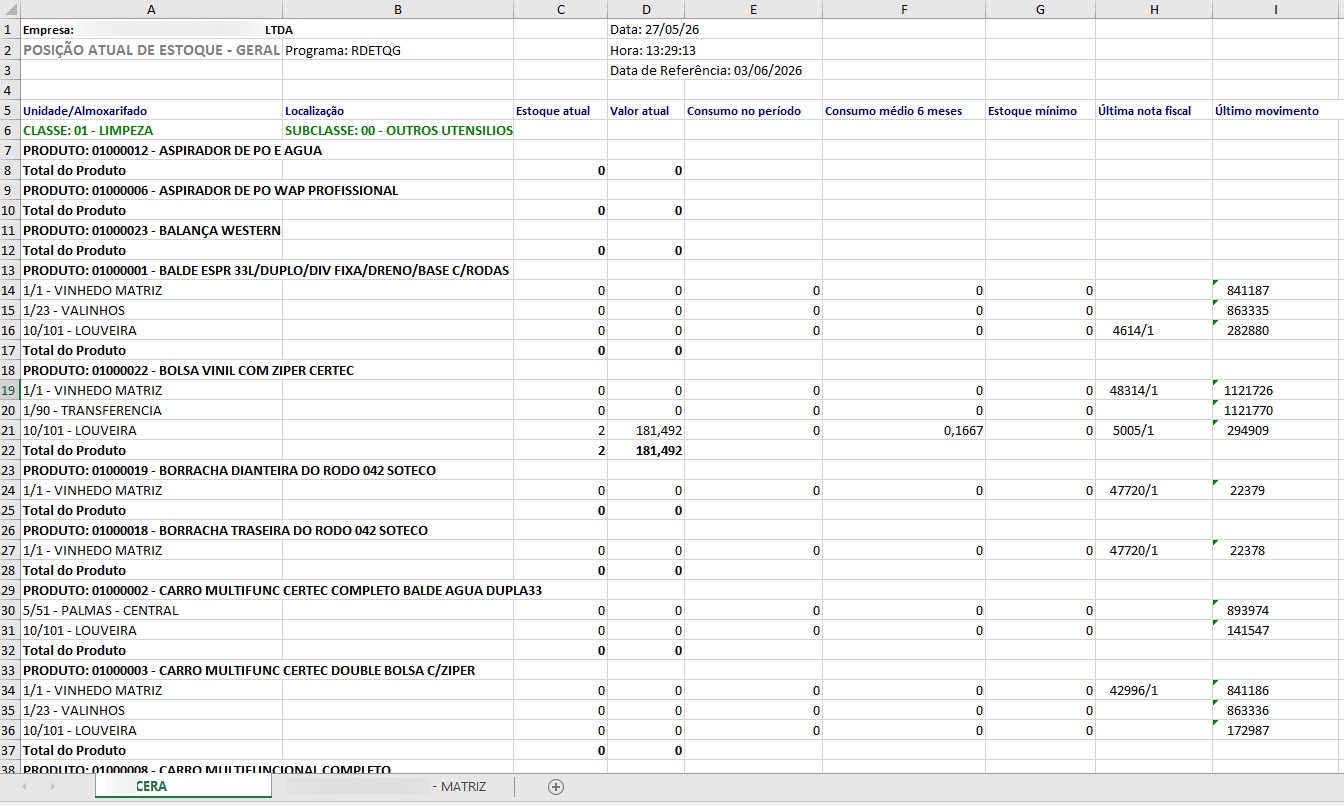Screen dimensions: 1344x806
Task: Click the 'Estoque mínimo' header cell
Action: (x=1040, y=110)
